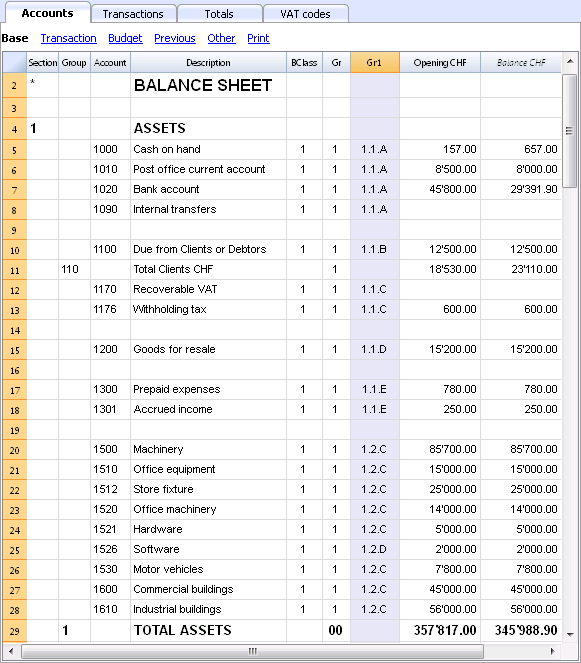The height and width of the screenshot is (663, 581).
Task: Click the 'Withholding tax' cell
Action: (208, 309)
